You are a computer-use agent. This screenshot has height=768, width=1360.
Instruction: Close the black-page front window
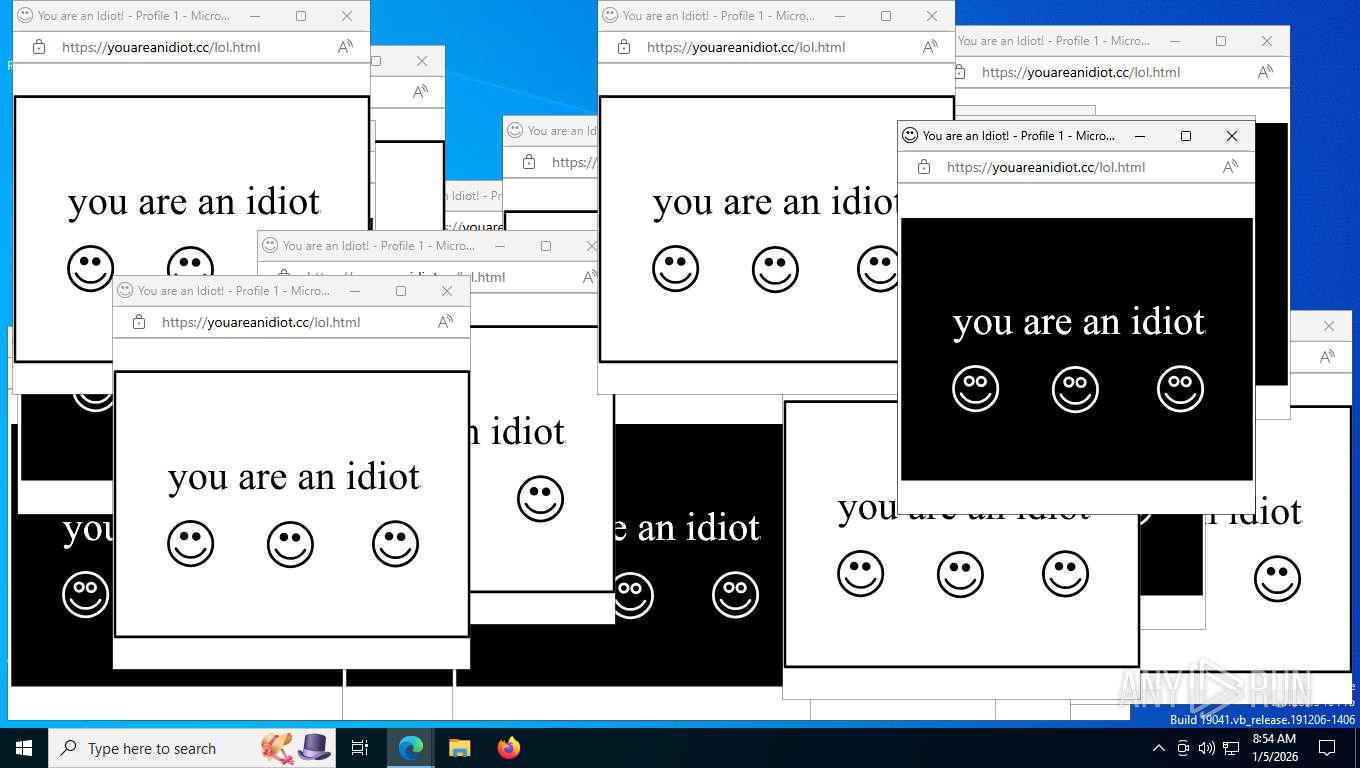(x=1232, y=136)
